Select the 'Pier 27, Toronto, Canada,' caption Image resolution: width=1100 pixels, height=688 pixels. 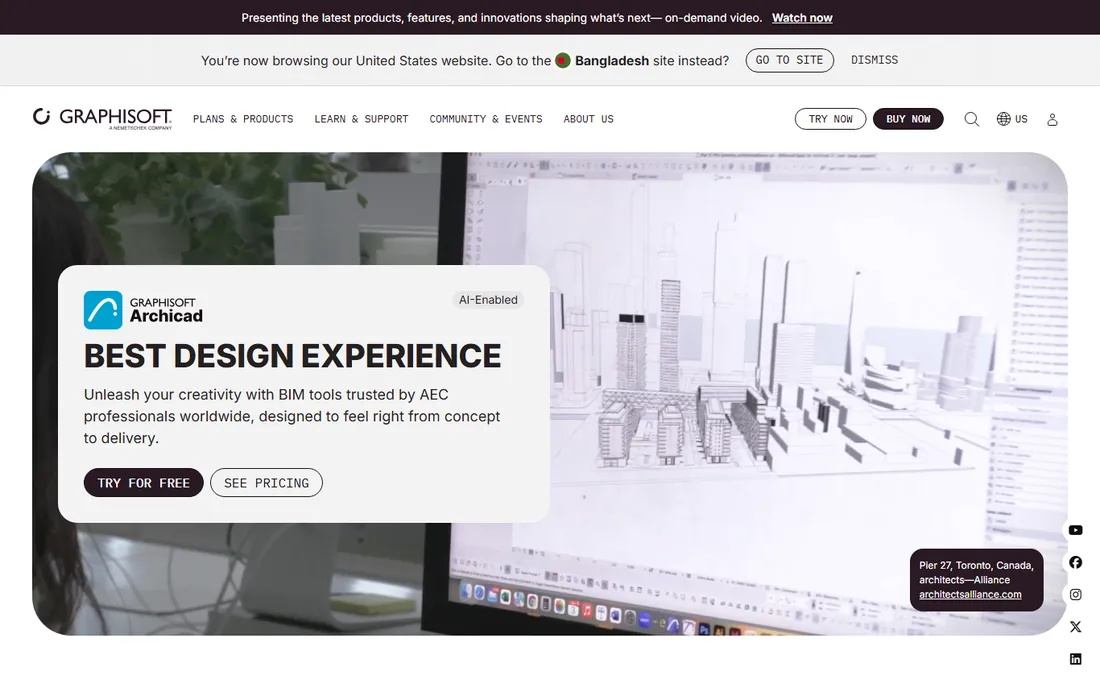click(x=977, y=565)
